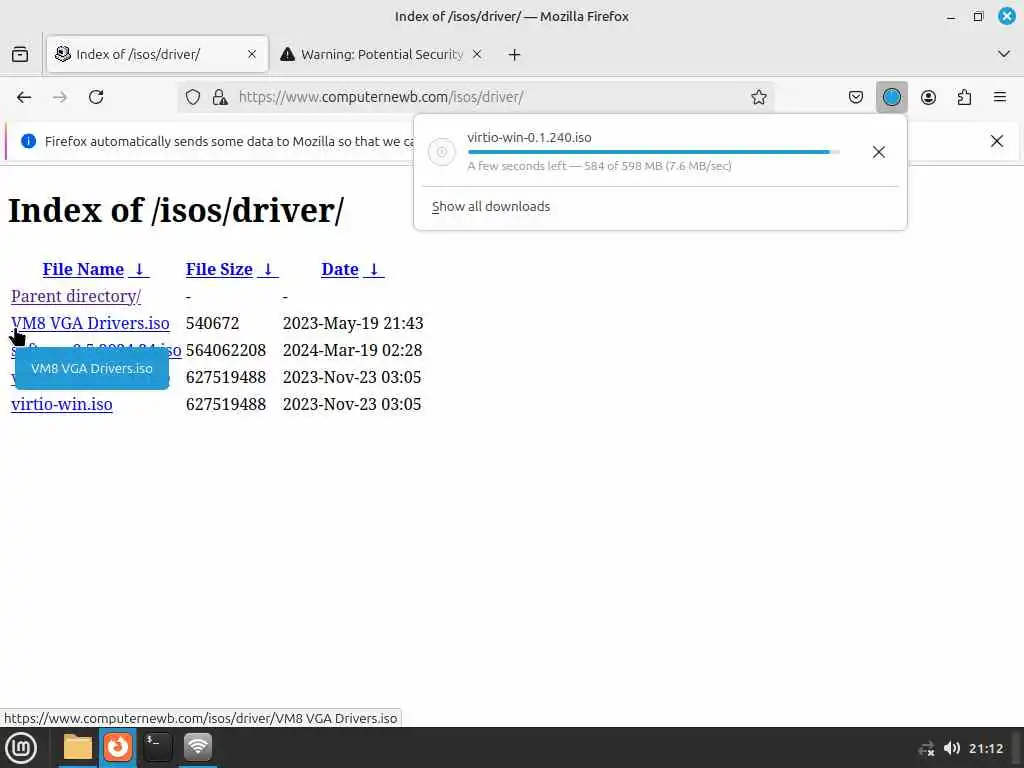Dismiss the Firefox data notification bar
Screen dimensions: 1024x768
point(997,141)
